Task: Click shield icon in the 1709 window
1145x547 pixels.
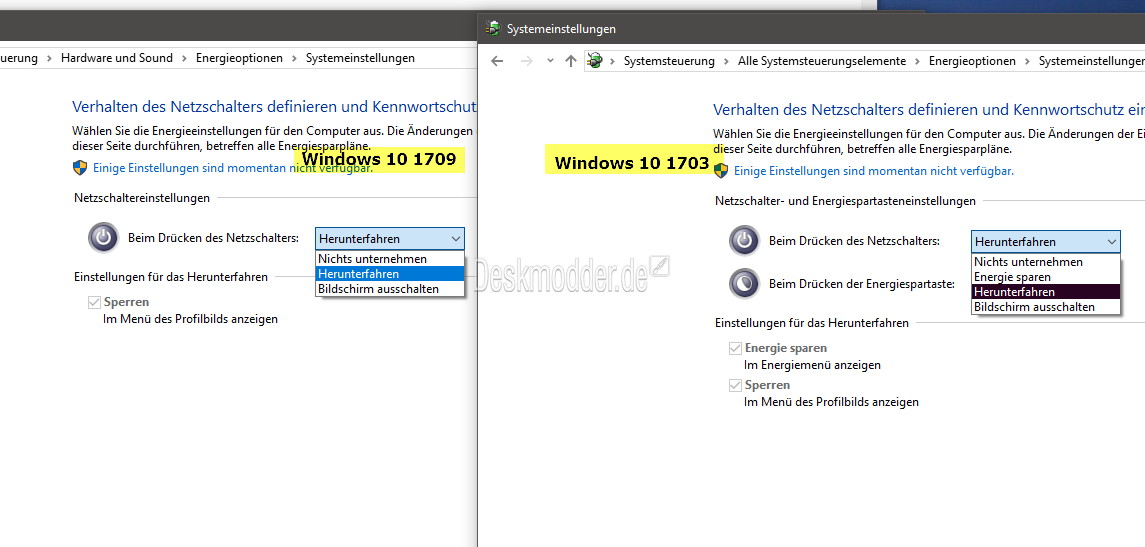Action: (80, 168)
